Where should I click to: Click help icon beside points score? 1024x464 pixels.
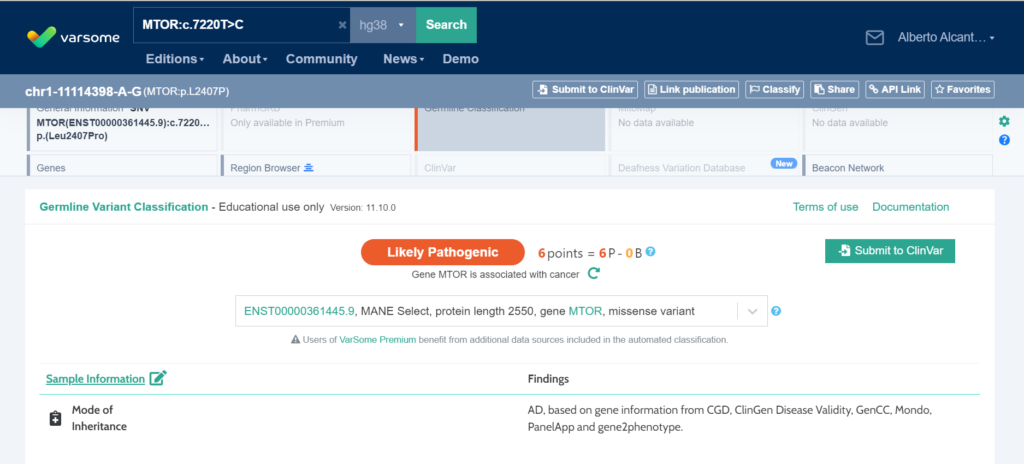tap(651, 252)
